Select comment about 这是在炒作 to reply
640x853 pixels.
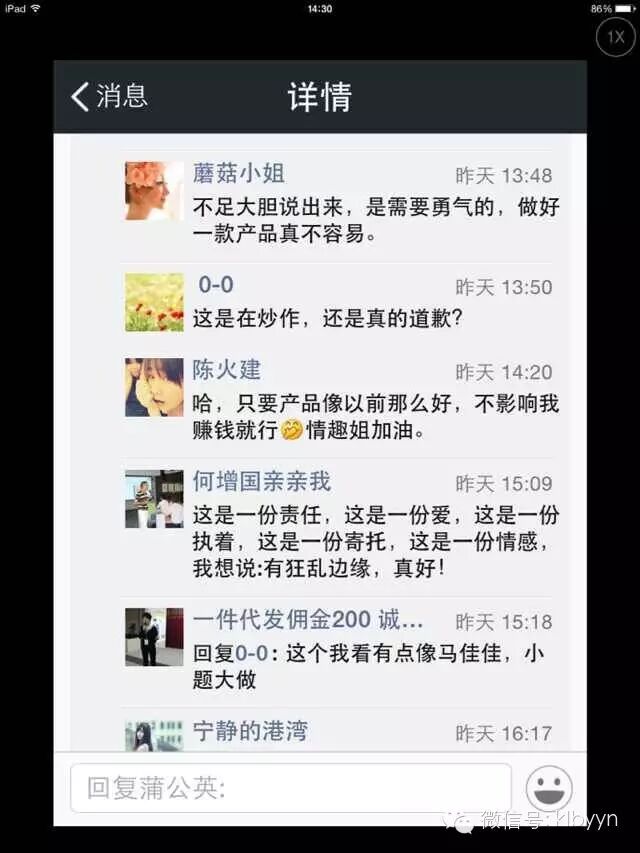point(327,318)
